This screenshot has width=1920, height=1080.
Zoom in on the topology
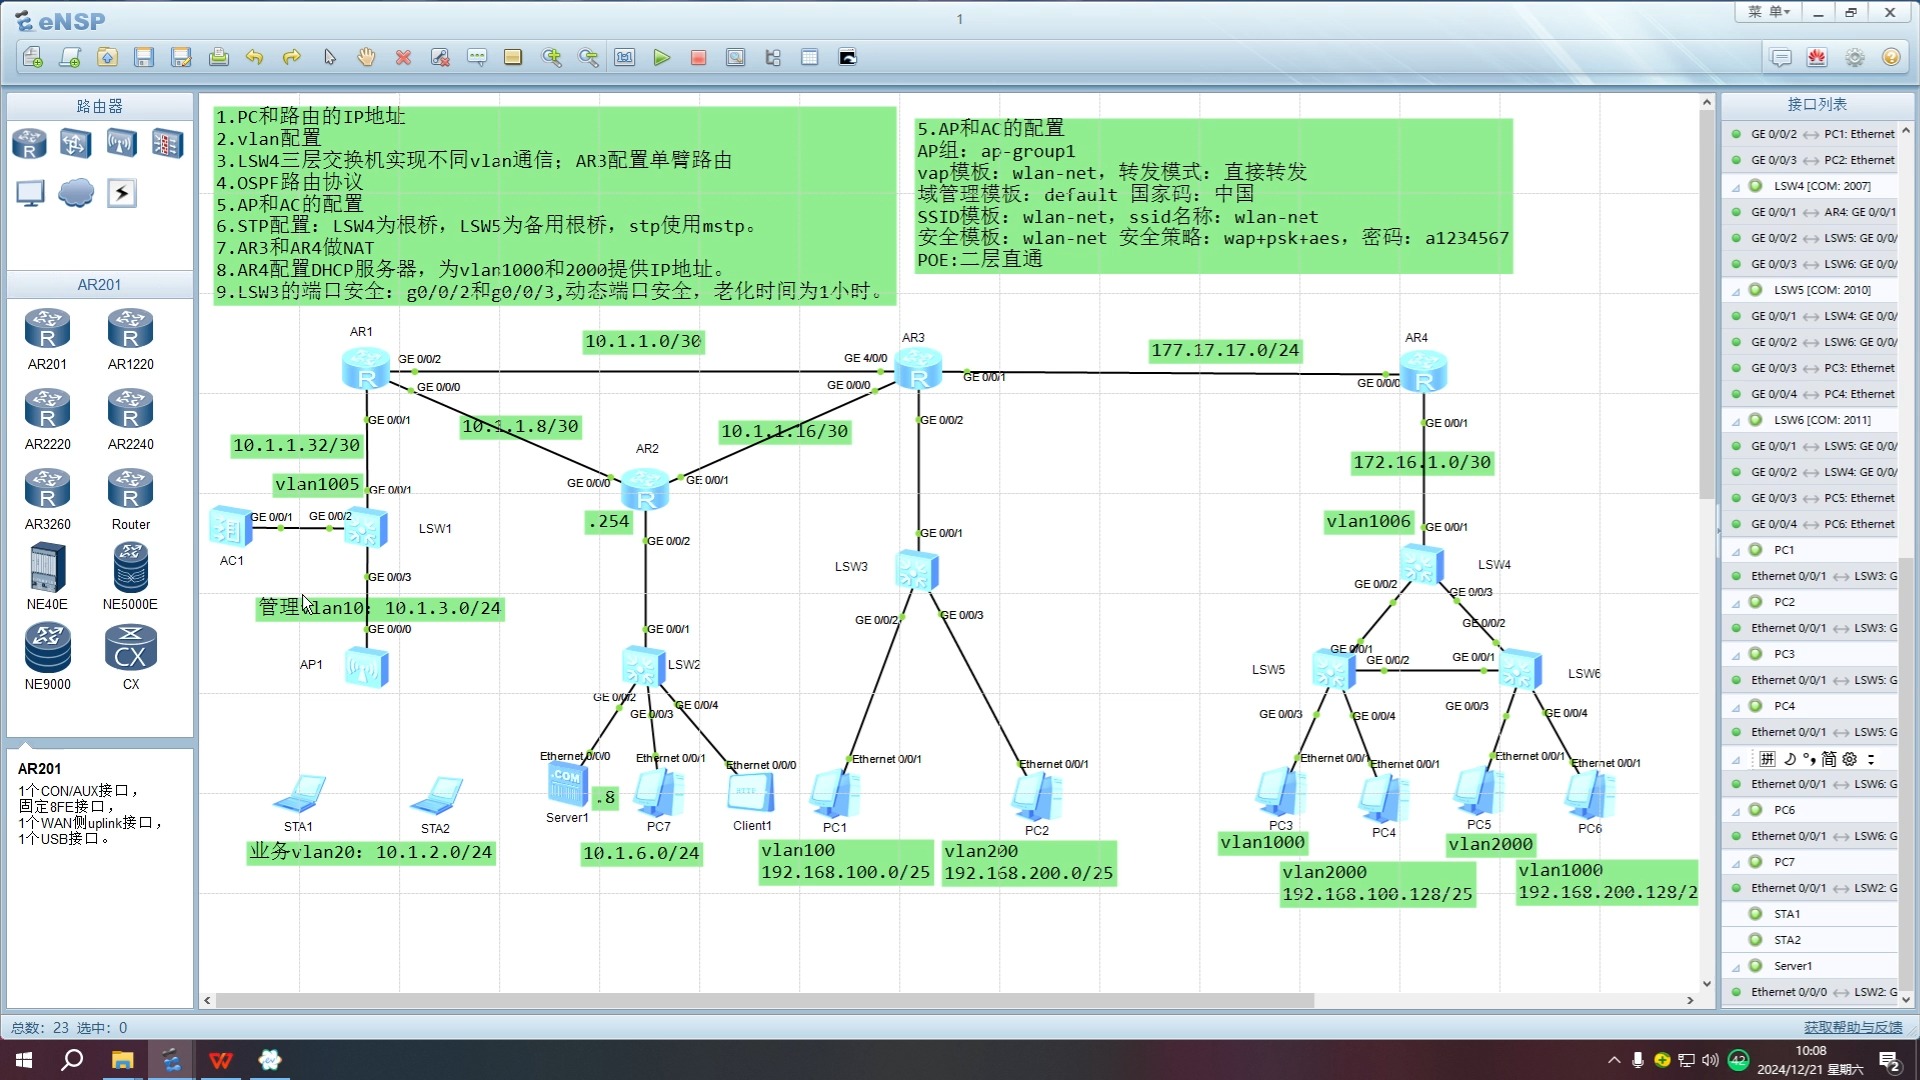(551, 57)
